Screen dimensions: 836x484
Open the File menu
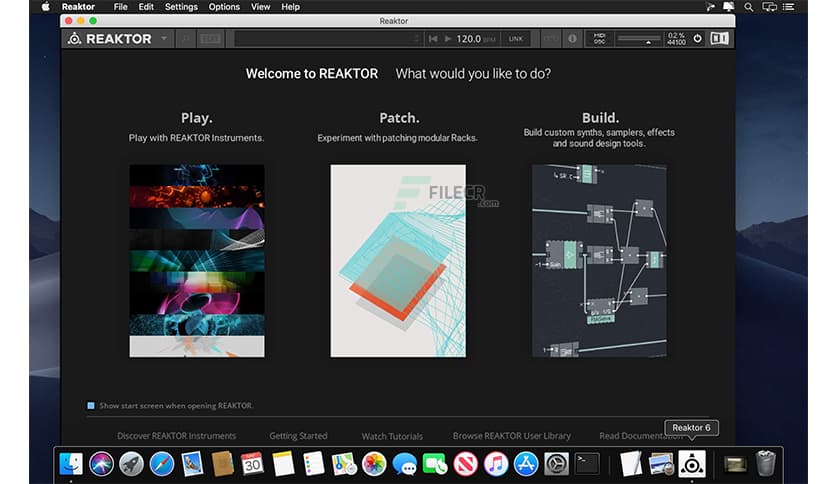(120, 7)
